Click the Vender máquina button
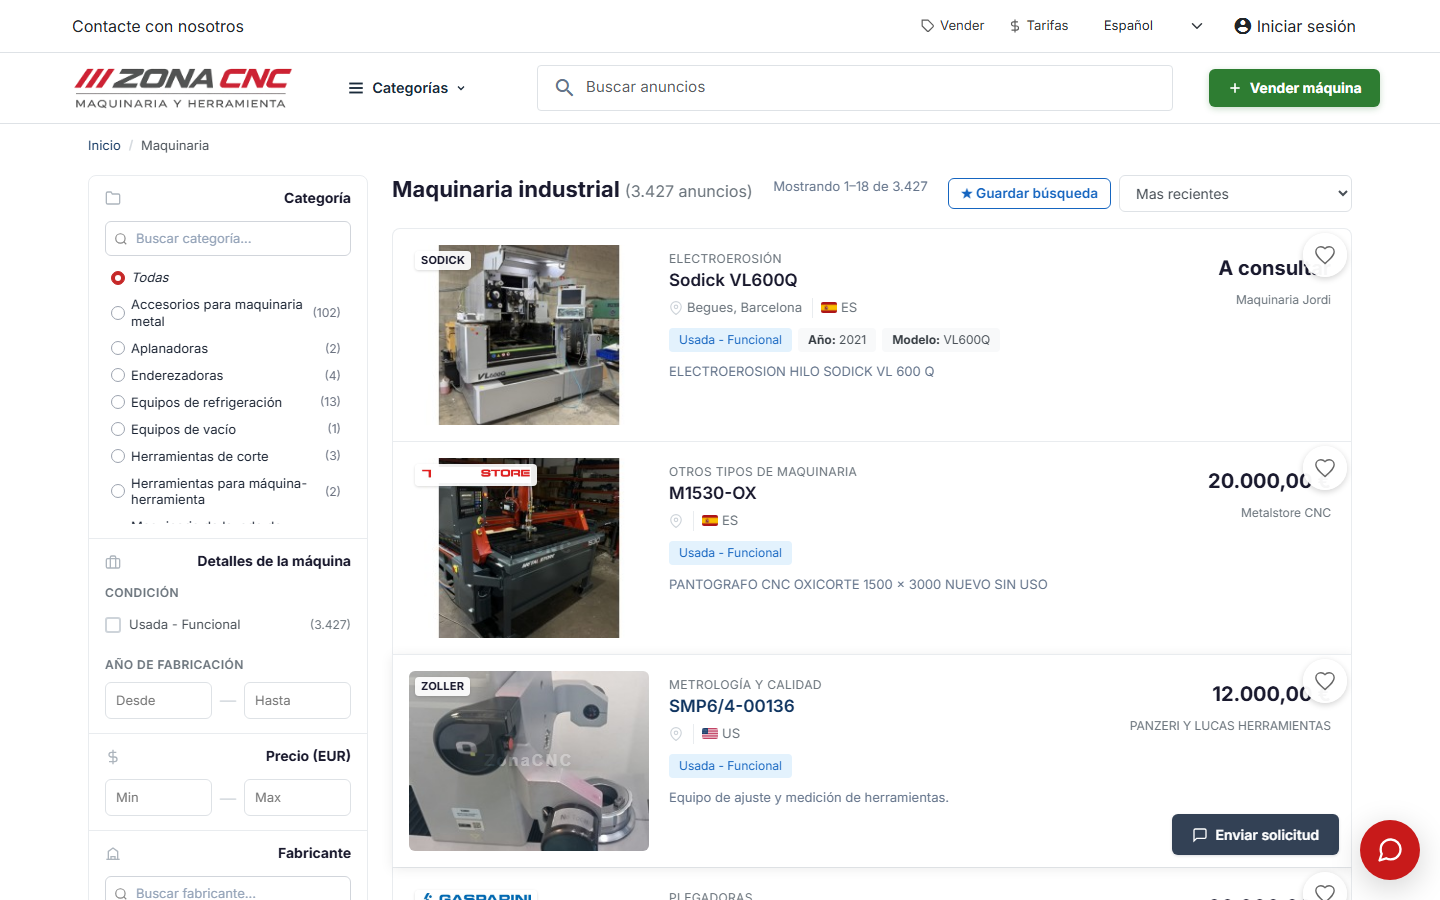The width and height of the screenshot is (1440, 900). (1294, 88)
